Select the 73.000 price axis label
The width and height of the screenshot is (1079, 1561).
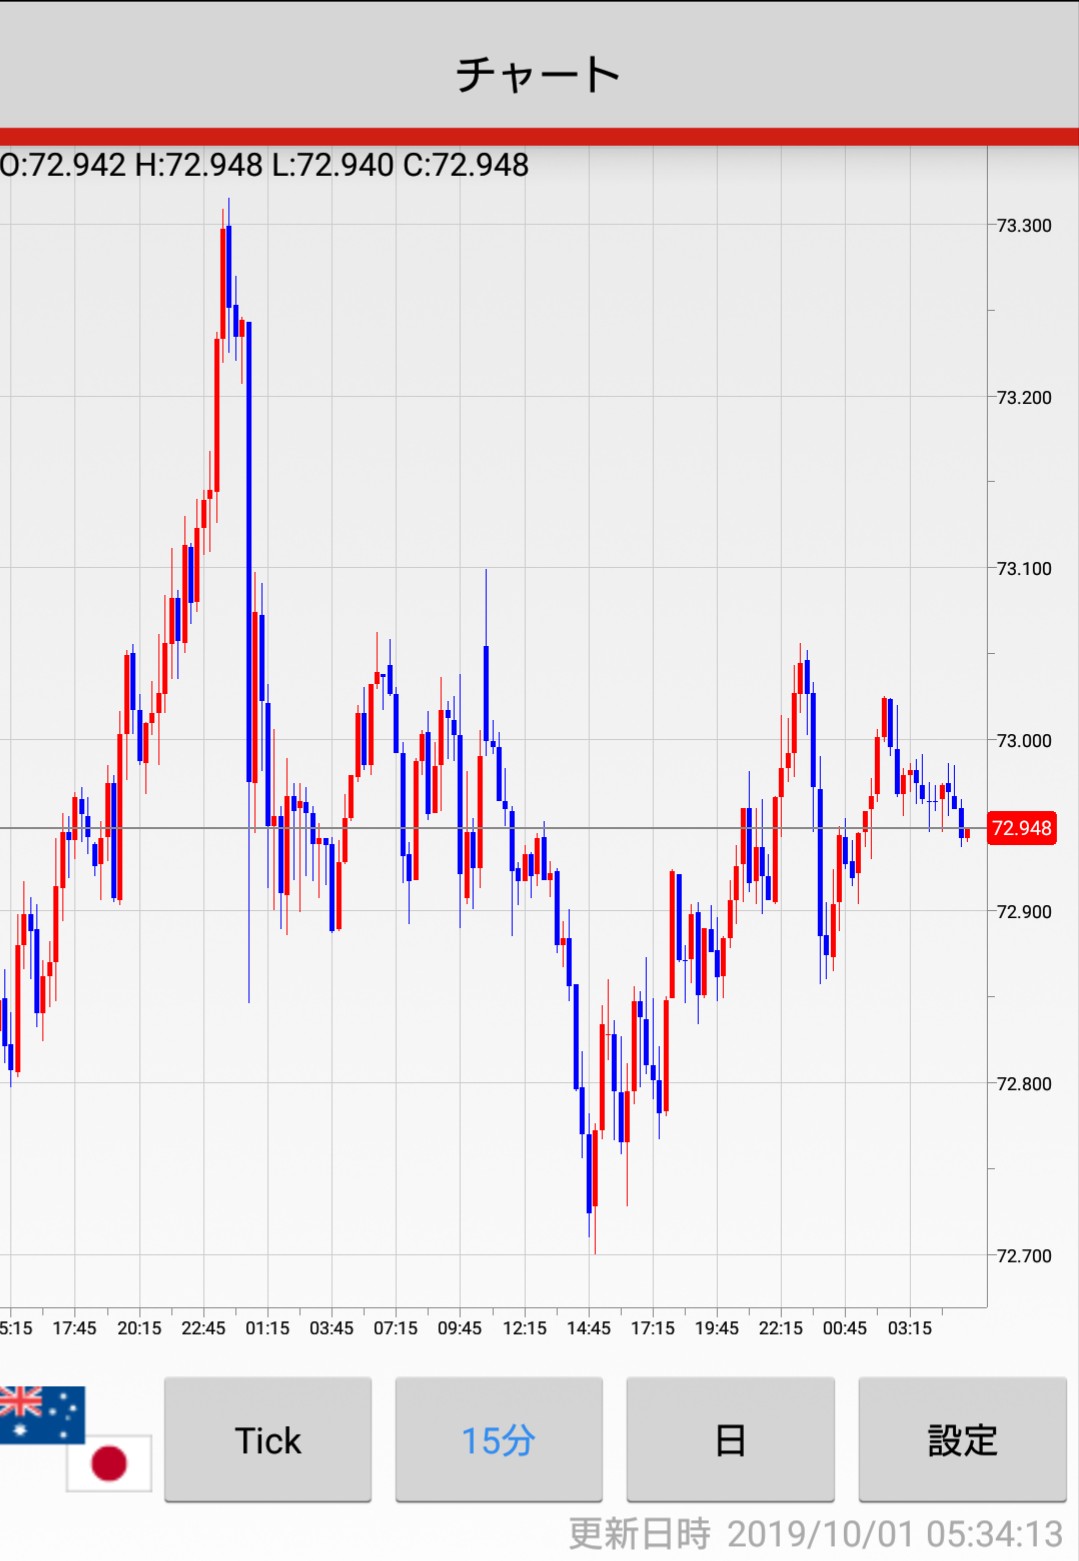(x=1024, y=740)
